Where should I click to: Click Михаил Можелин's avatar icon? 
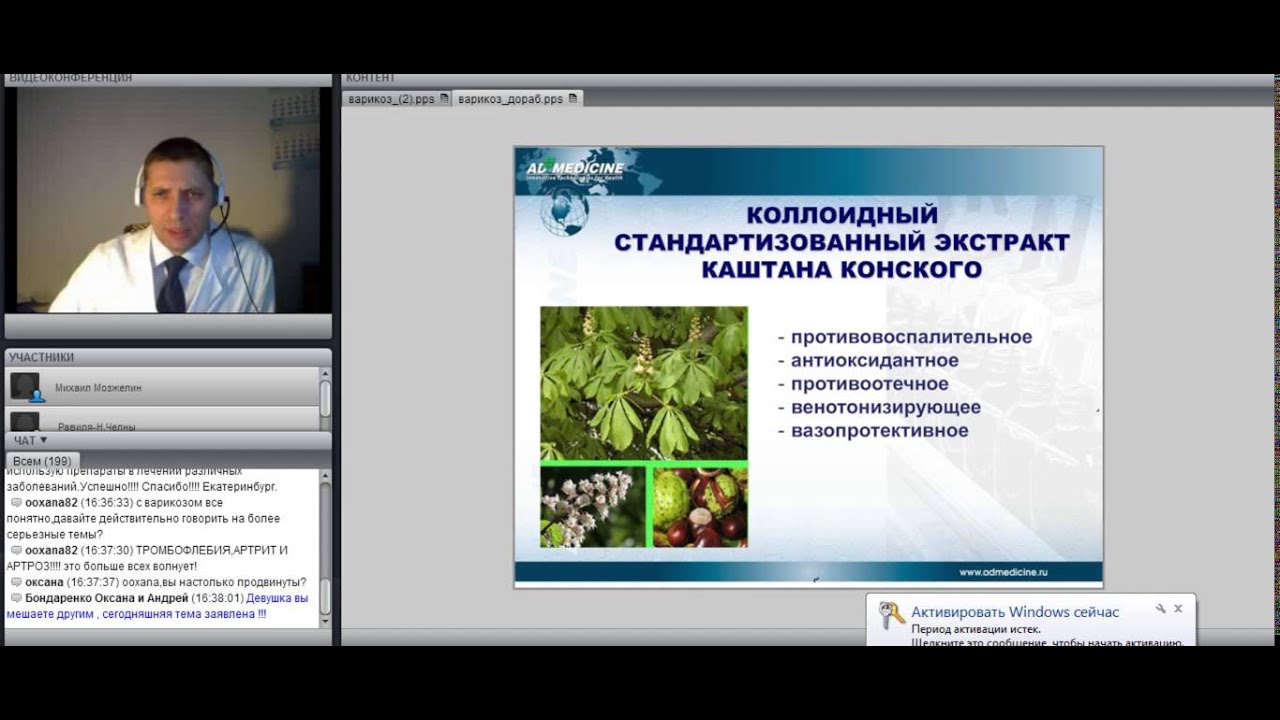click(26, 387)
